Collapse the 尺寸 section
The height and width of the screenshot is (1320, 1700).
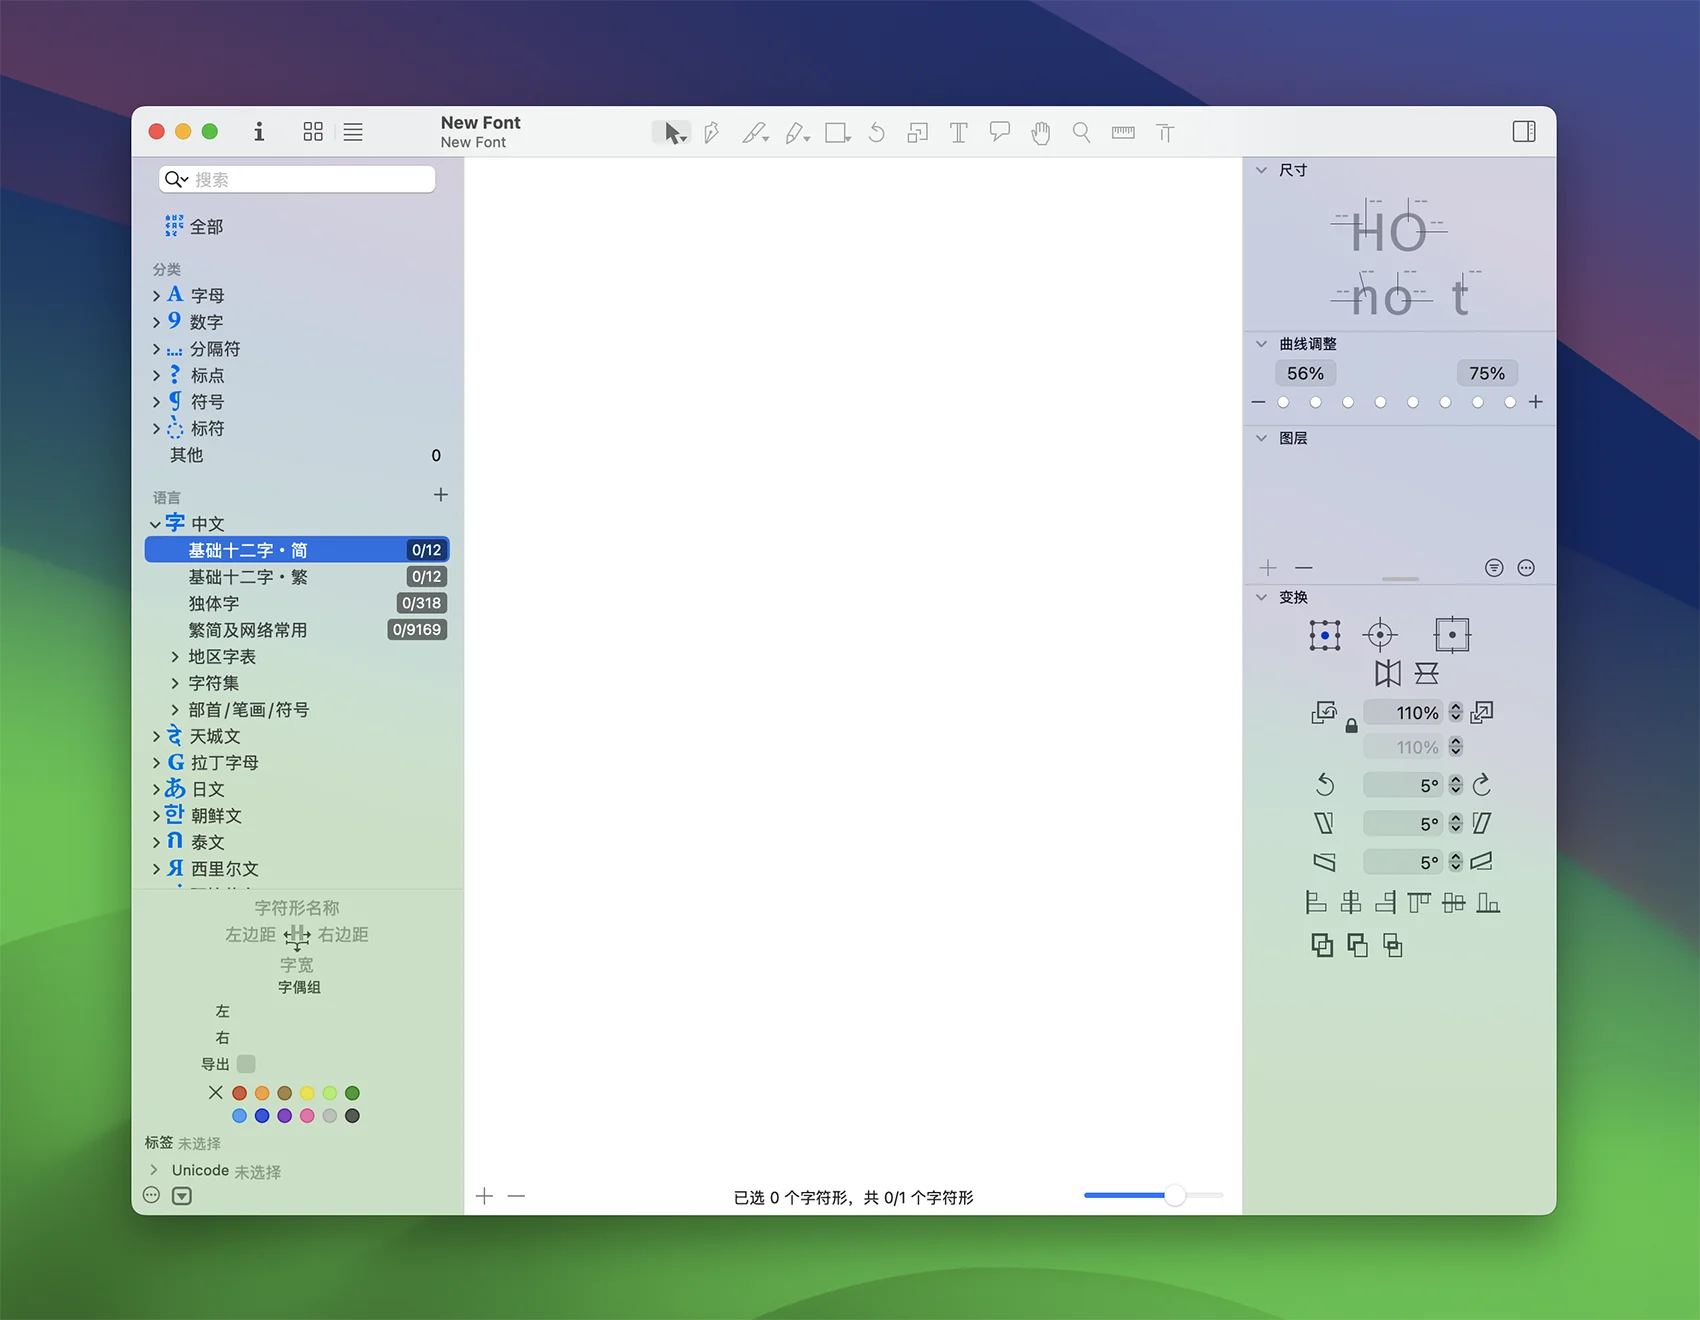pyautogui.click(x=1262, y=170)
